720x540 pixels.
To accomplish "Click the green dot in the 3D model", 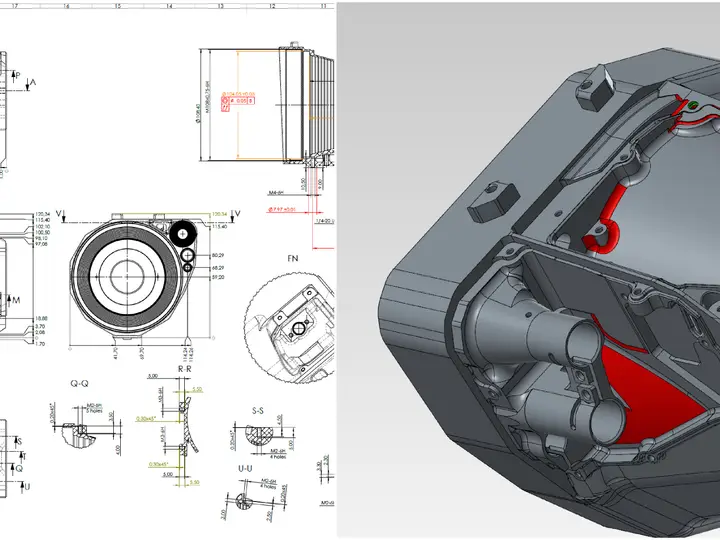I will pos(693,105).
